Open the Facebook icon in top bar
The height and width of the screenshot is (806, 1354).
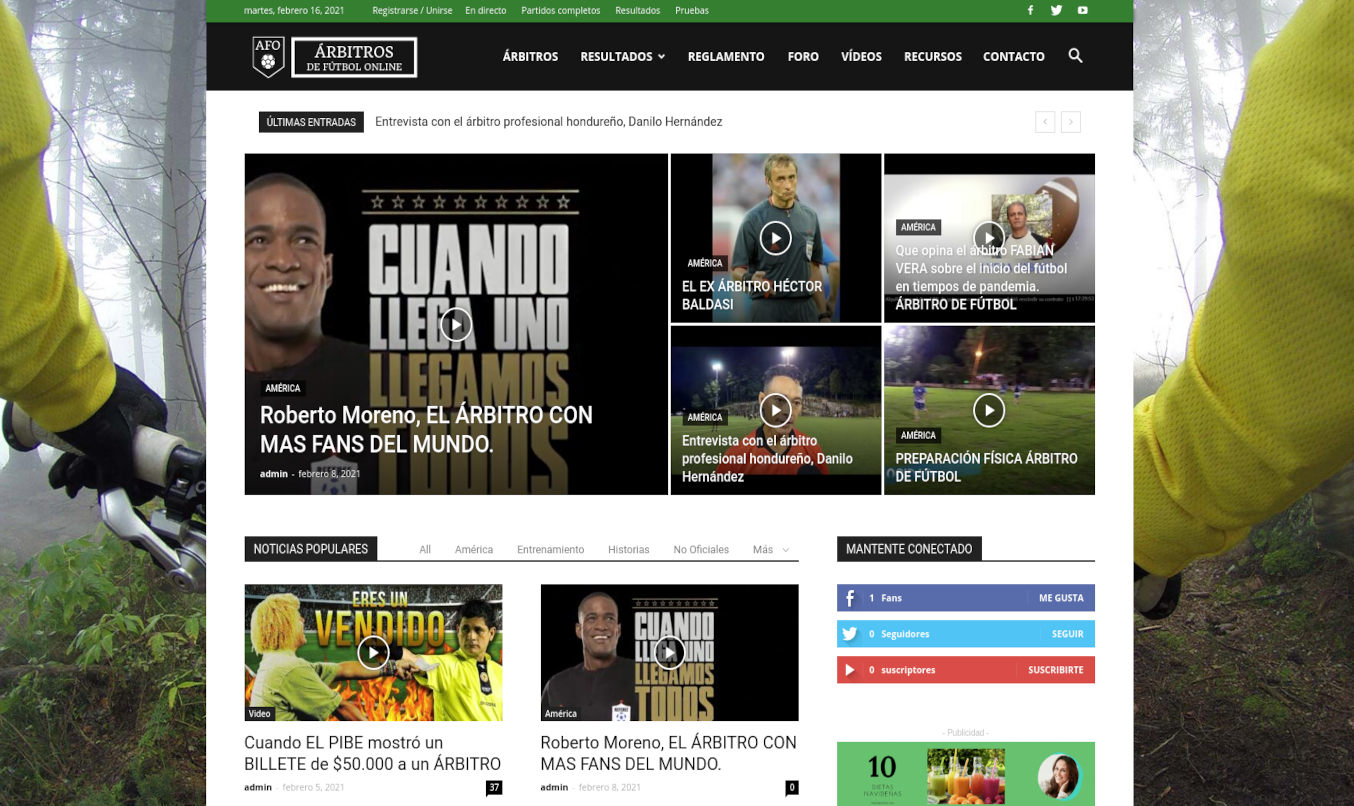[x=1030, y=10]
